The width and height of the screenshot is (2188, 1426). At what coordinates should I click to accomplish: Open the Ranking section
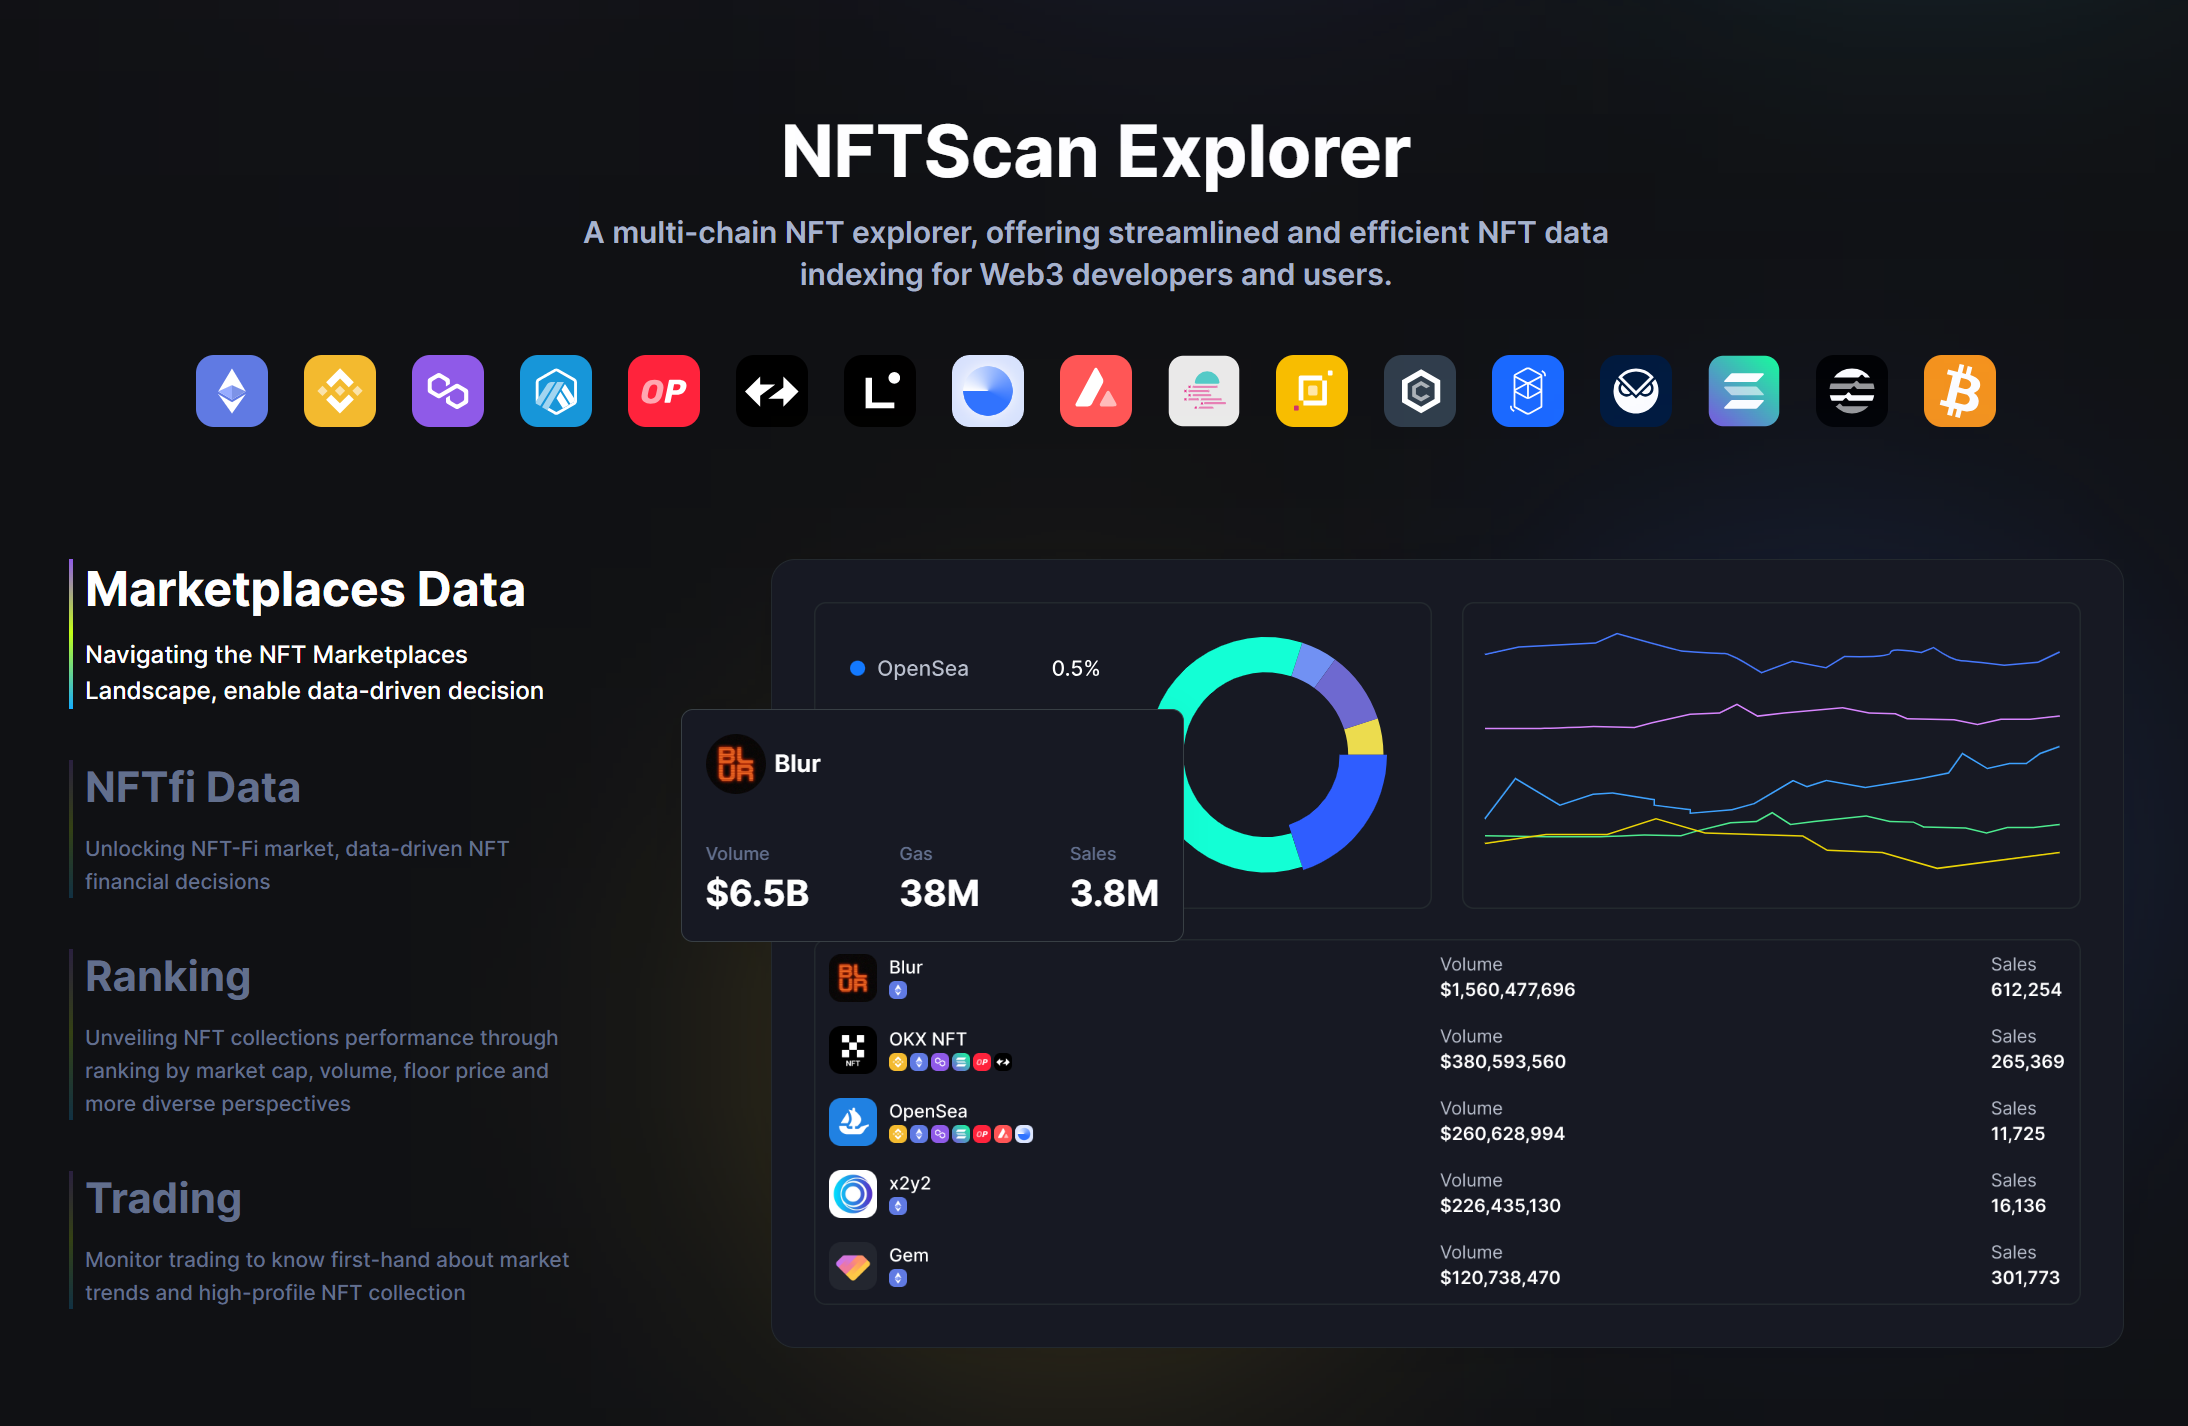coord(167,977)
